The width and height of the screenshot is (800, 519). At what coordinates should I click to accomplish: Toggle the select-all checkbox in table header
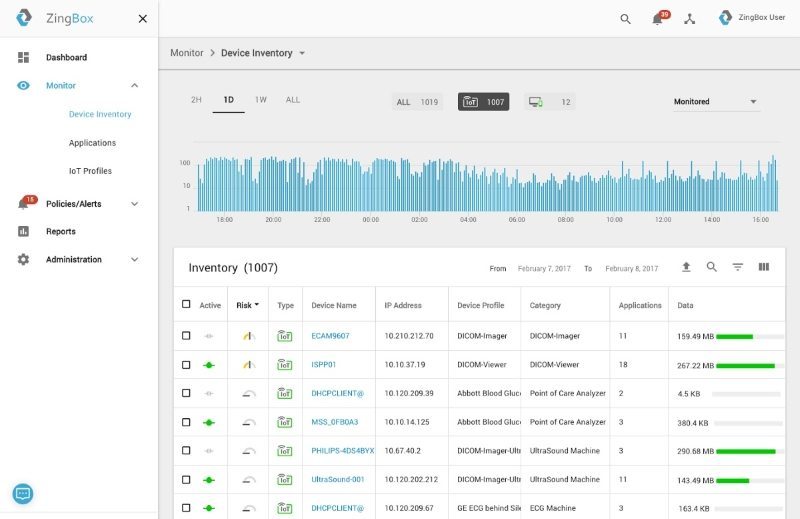[x=186, y=304]
